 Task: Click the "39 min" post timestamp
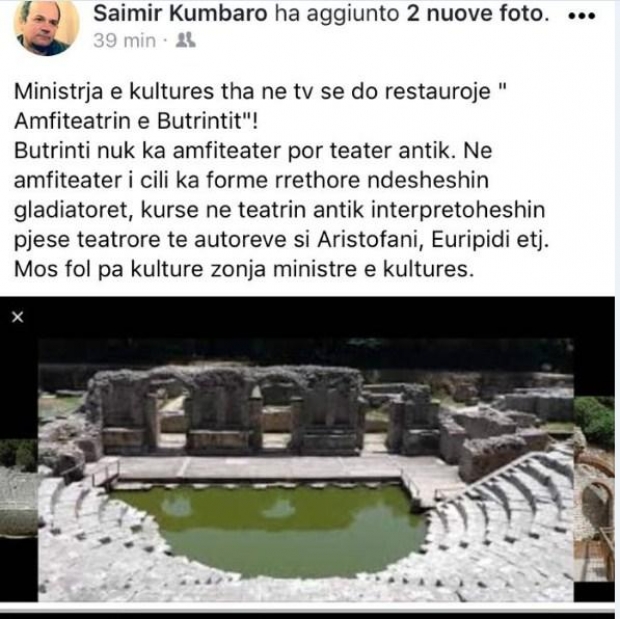(x=125, y=41)
